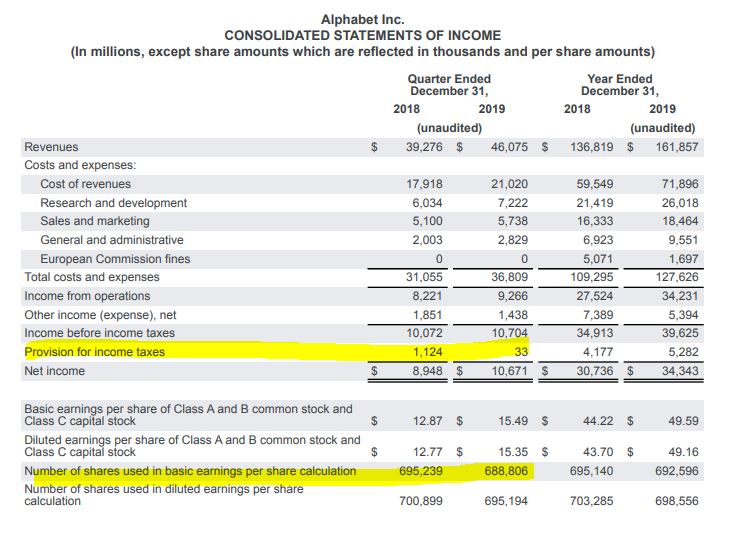740x542 pixels.
Task: Select diluted EPS value 43.70
Action: tap(598, 452)
